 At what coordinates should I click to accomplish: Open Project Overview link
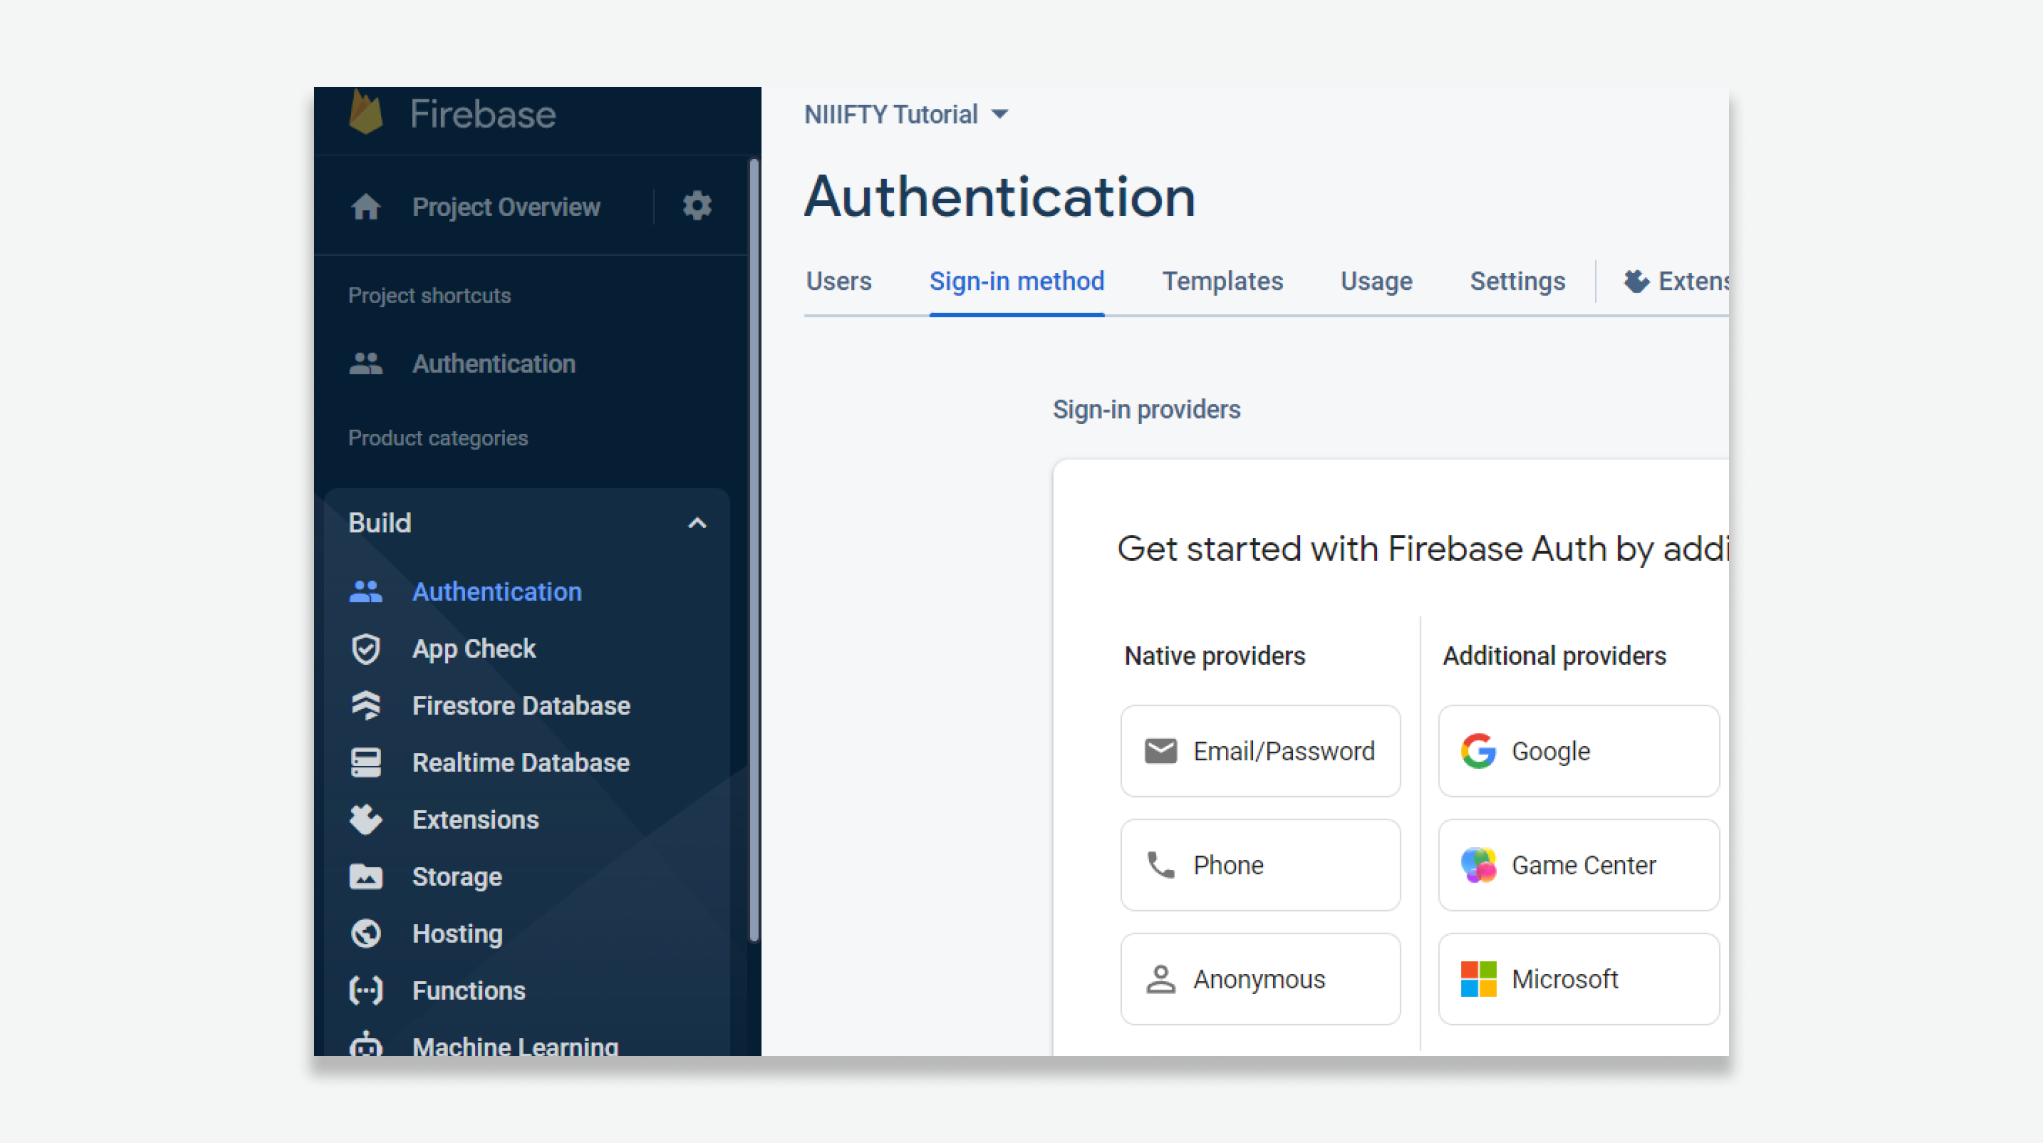[506, 207]
